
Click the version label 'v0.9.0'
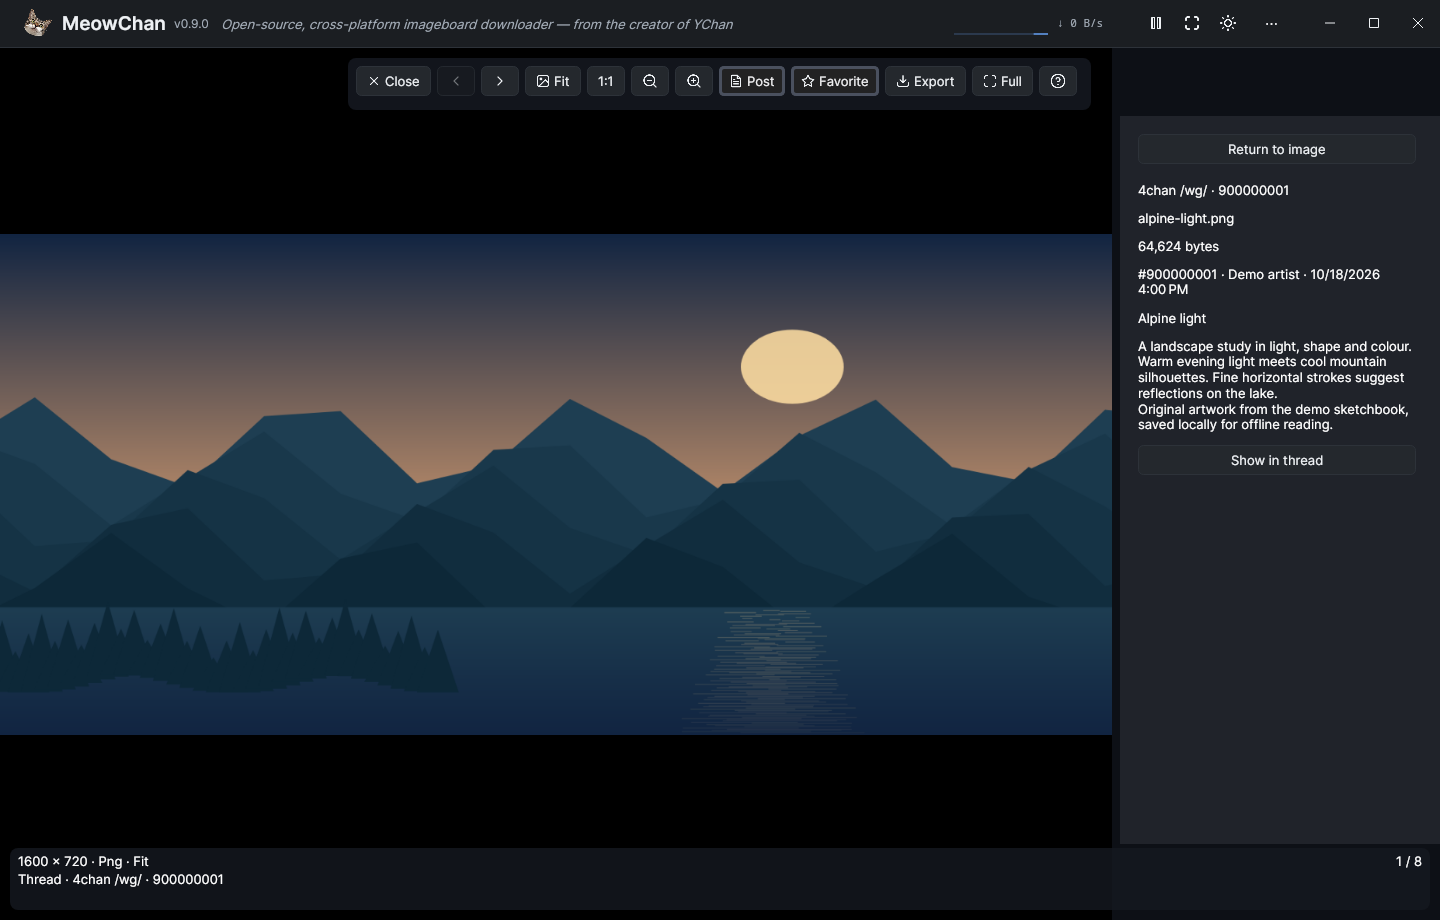tap(191, 24)
